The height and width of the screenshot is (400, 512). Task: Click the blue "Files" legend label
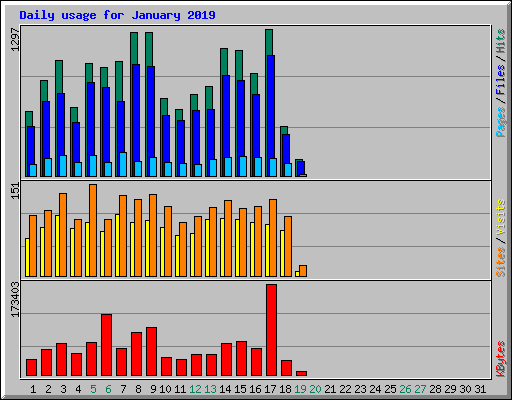500,79
